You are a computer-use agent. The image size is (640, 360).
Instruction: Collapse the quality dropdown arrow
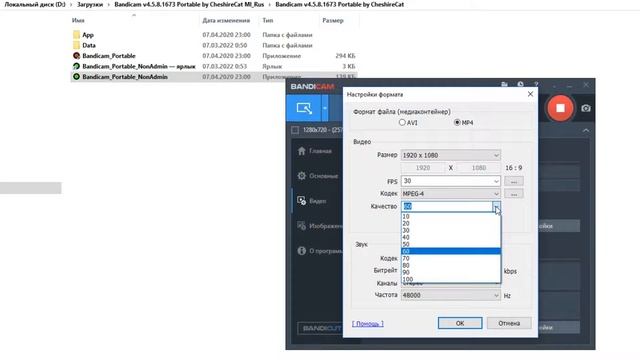click(x=496, y=206)
